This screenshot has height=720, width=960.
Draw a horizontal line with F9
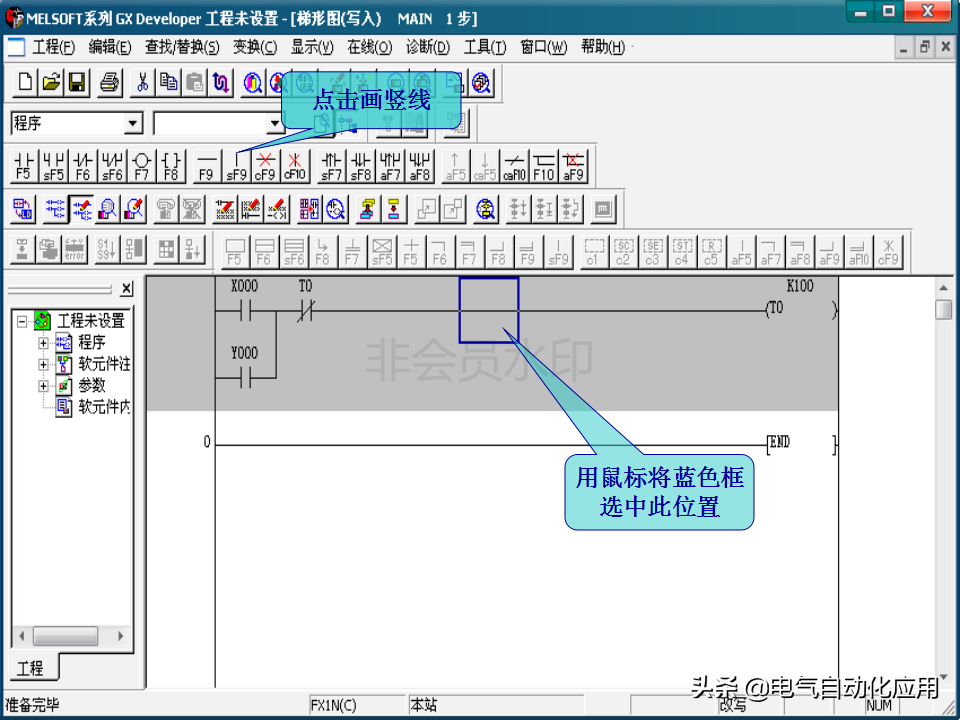click(206, 166)
